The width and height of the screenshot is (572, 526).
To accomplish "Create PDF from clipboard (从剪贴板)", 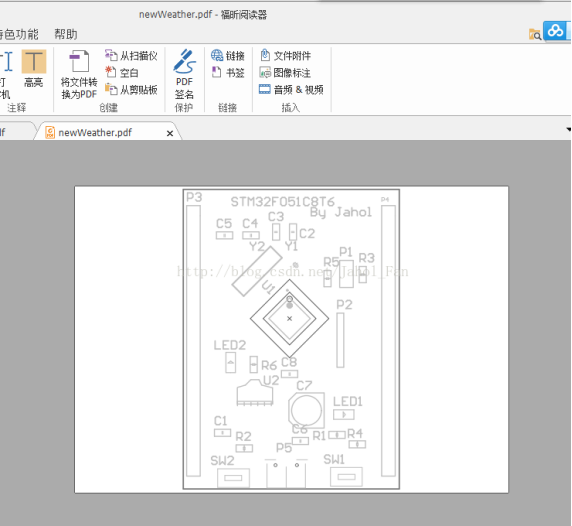I will coord(131,89).
